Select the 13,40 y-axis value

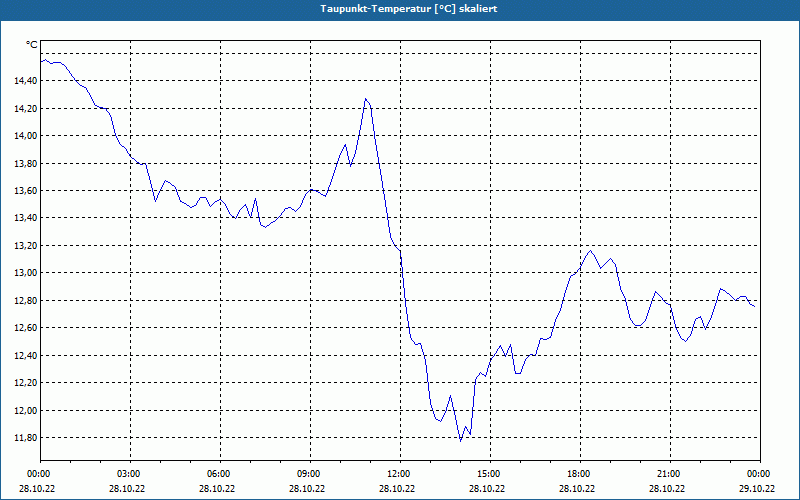click(x=25, y=218)
